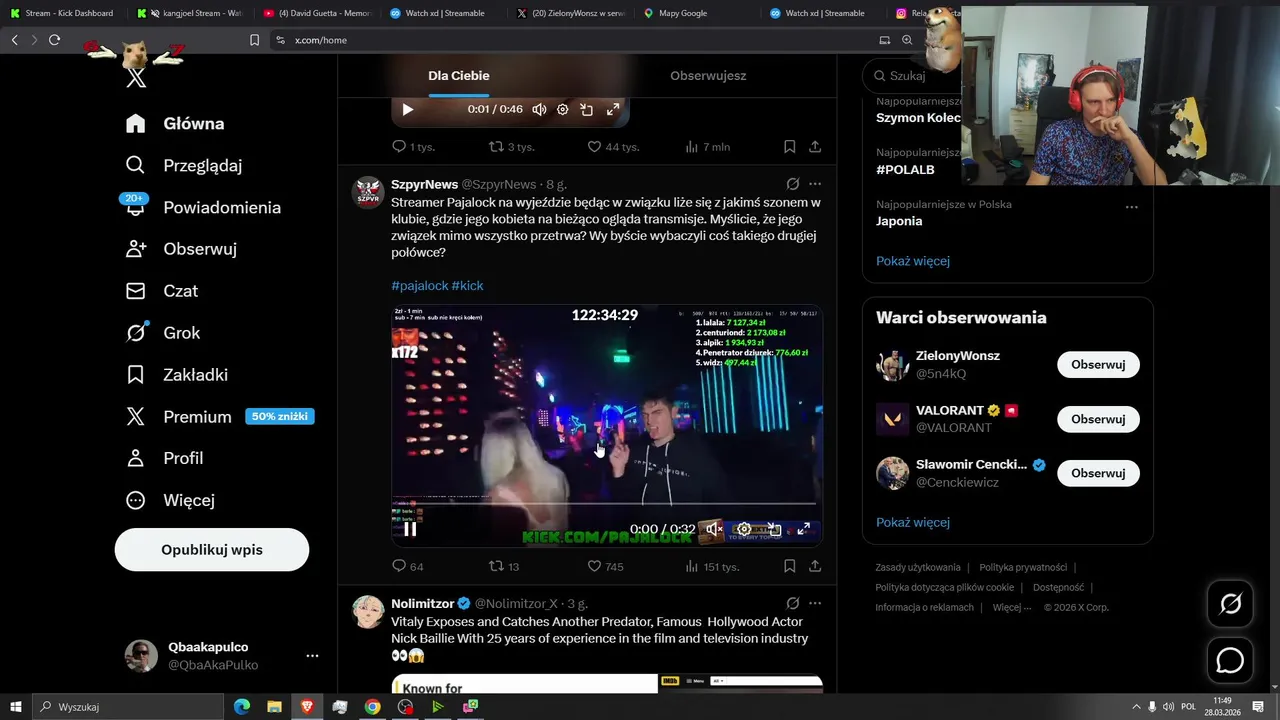
Task: Open Zakładki bookmarks
Action: 176,375
